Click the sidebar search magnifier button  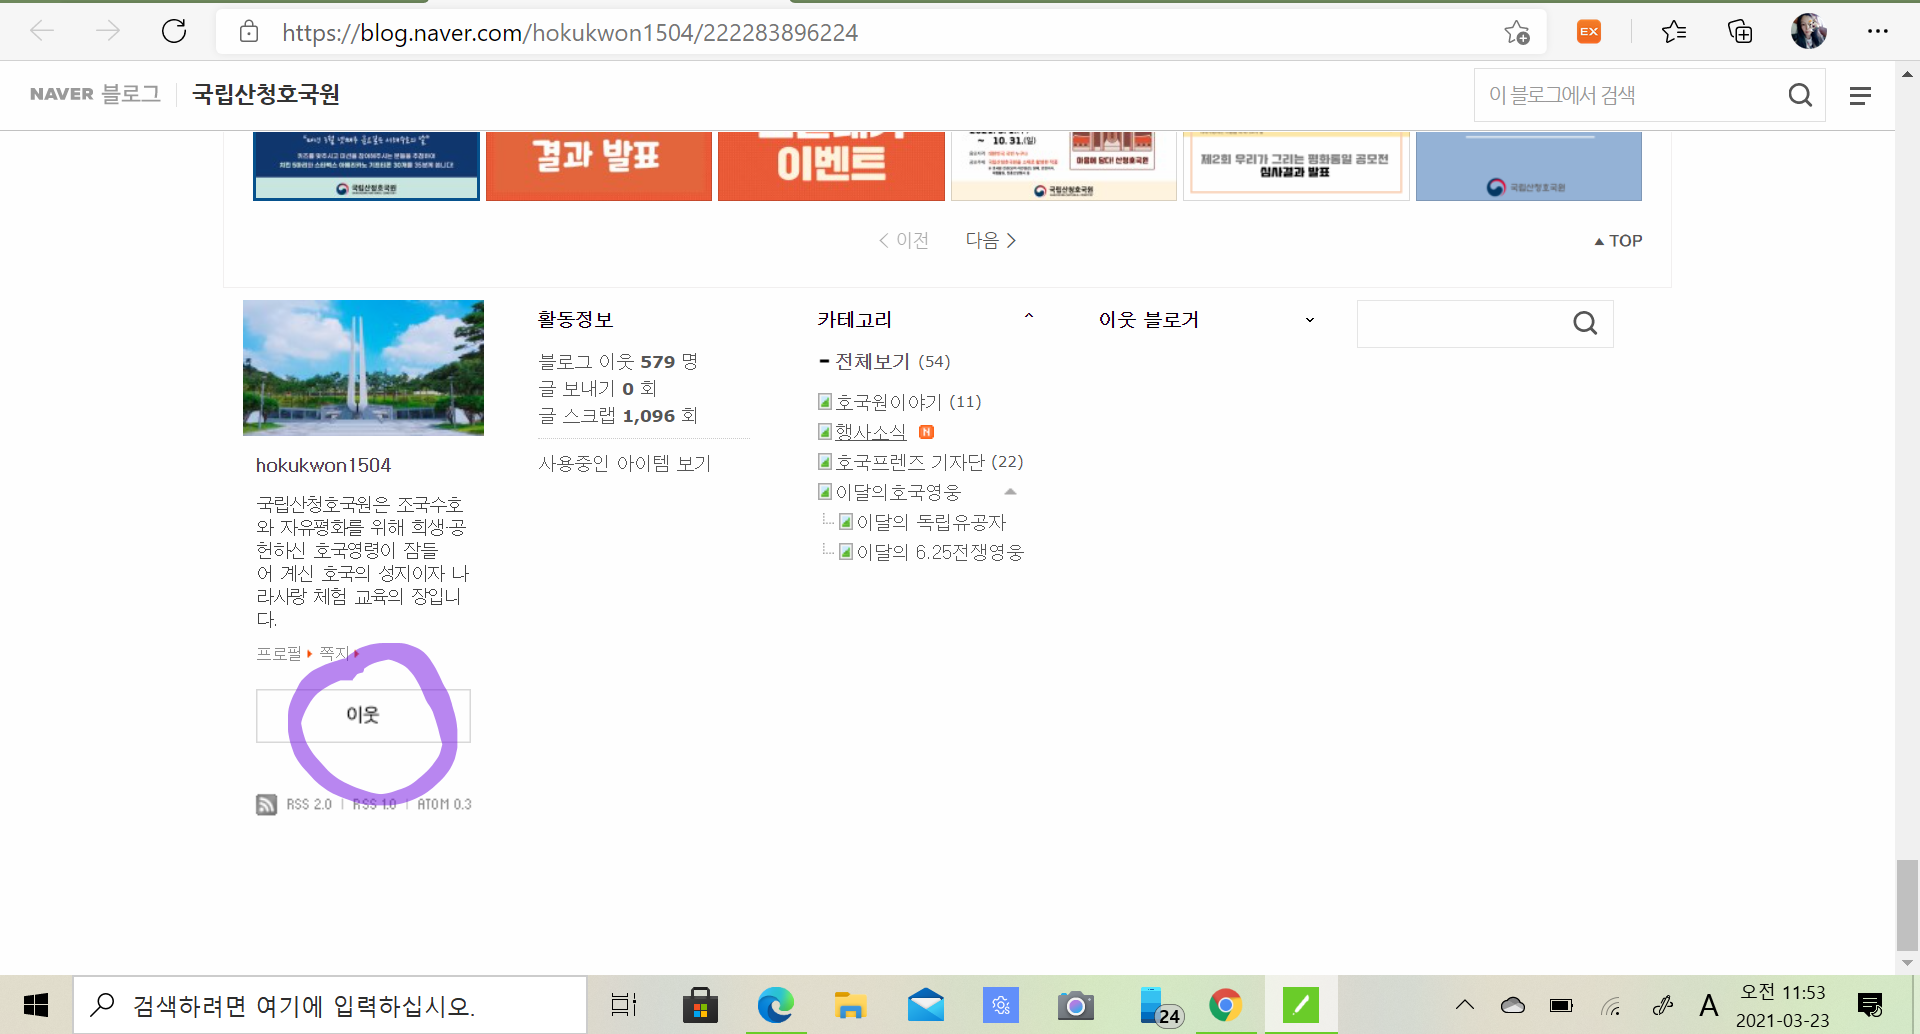point(1584,323)
